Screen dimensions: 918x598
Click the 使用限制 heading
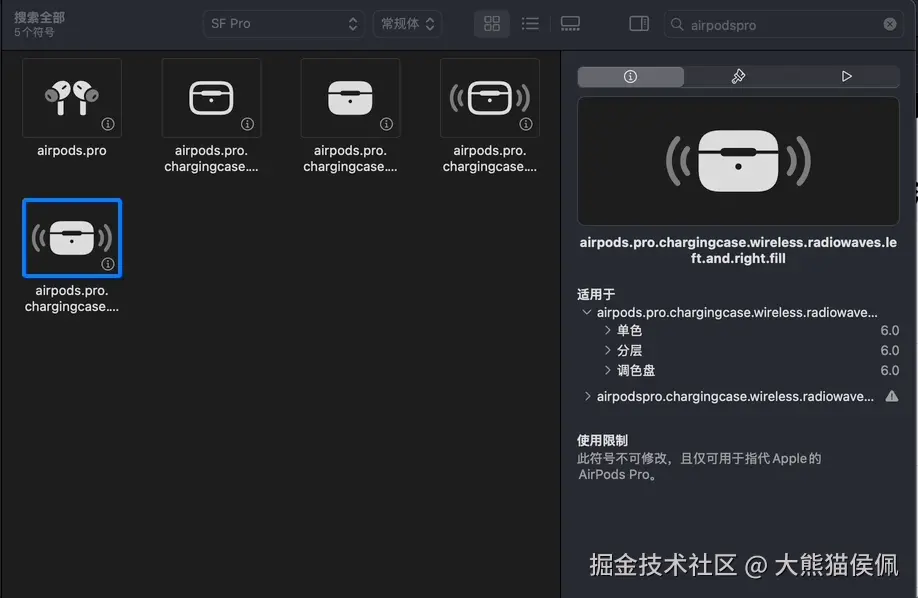pos(602,440)
